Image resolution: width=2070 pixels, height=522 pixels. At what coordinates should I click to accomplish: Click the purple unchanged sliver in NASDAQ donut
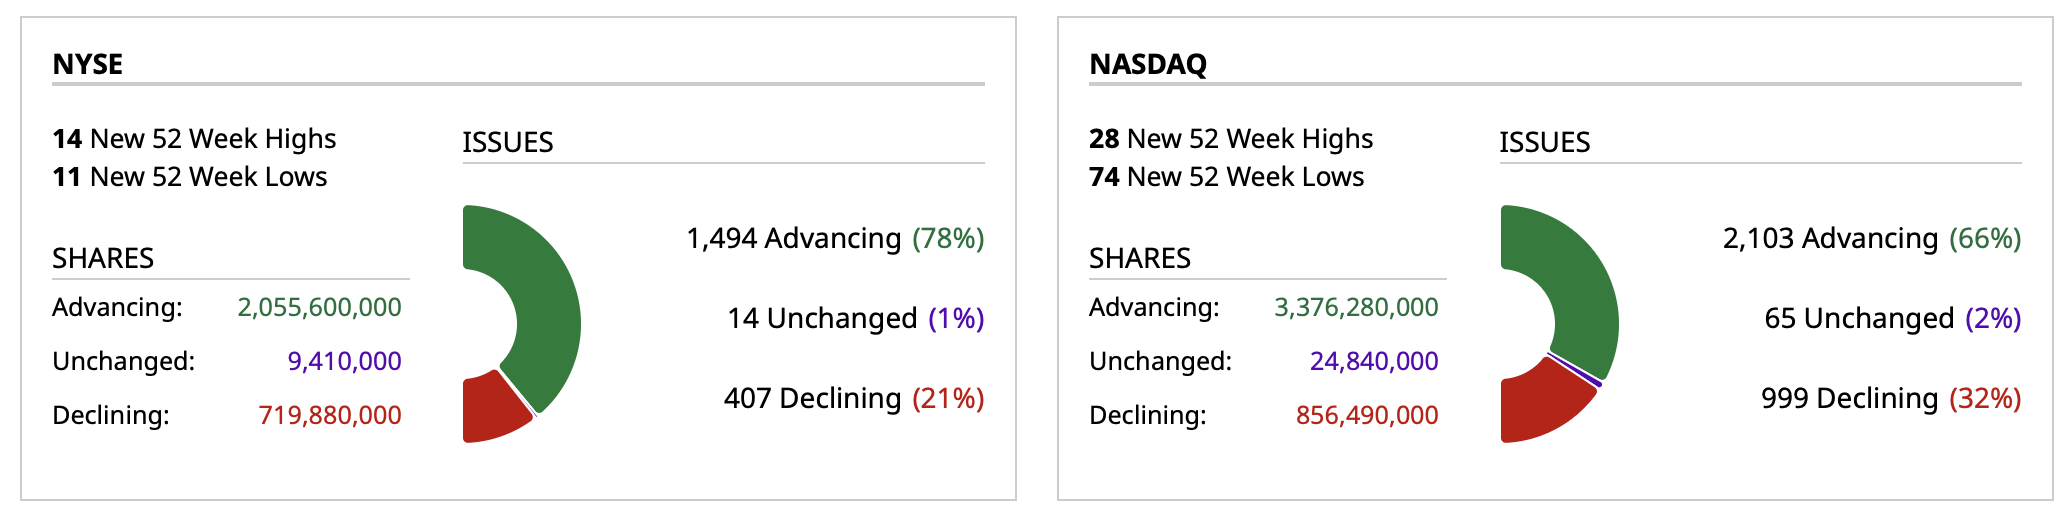pos(1575,367)
